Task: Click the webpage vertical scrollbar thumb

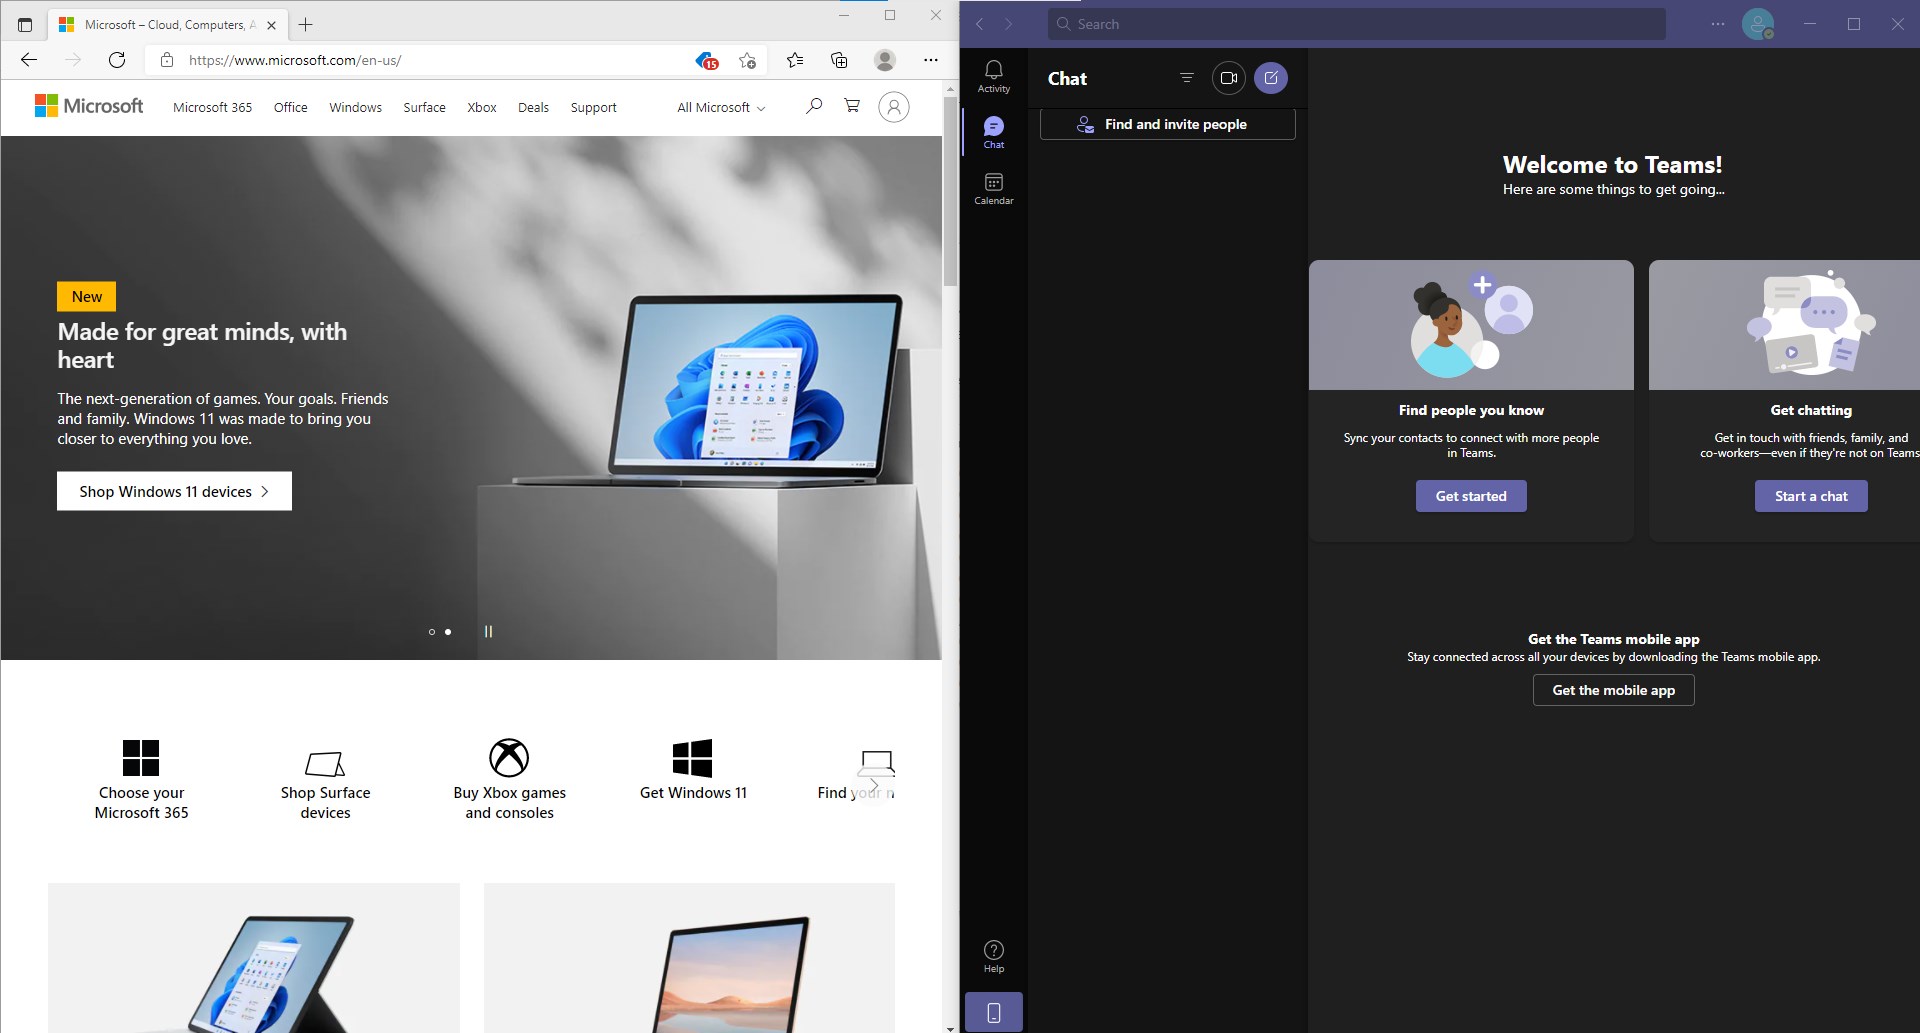Action: pos(950,191)
